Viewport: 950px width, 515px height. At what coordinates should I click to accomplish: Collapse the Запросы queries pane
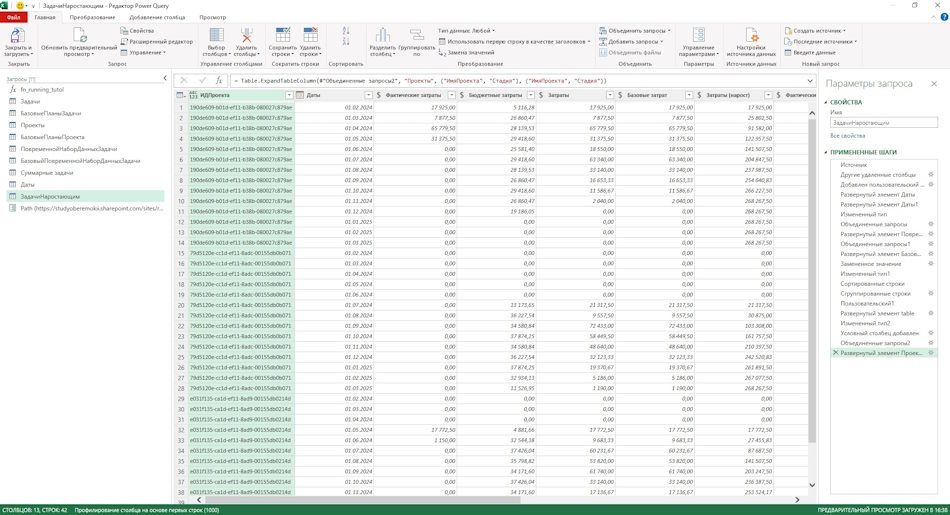tap(165, 78)
